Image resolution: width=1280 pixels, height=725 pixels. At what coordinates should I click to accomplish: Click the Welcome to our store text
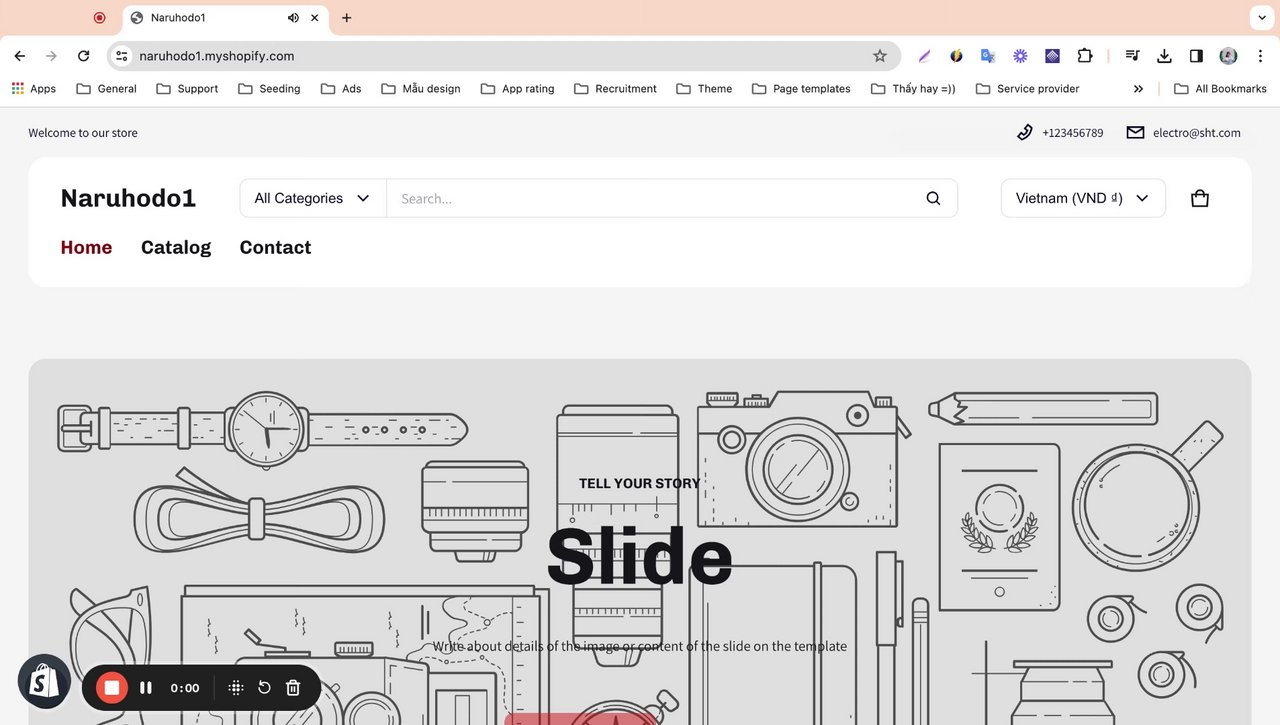point(83,132)
